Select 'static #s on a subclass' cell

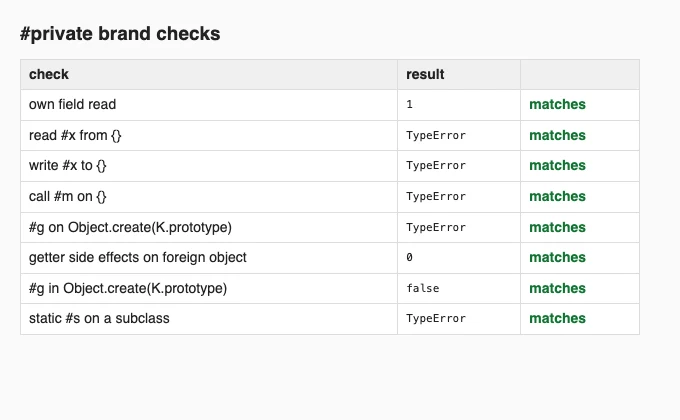pyautogui.click(x=209, y=318)
